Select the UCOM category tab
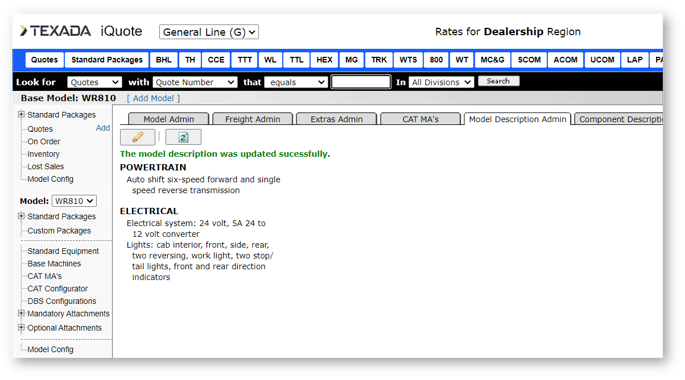The width and height of the screenshot is (685, 380). 602,60
